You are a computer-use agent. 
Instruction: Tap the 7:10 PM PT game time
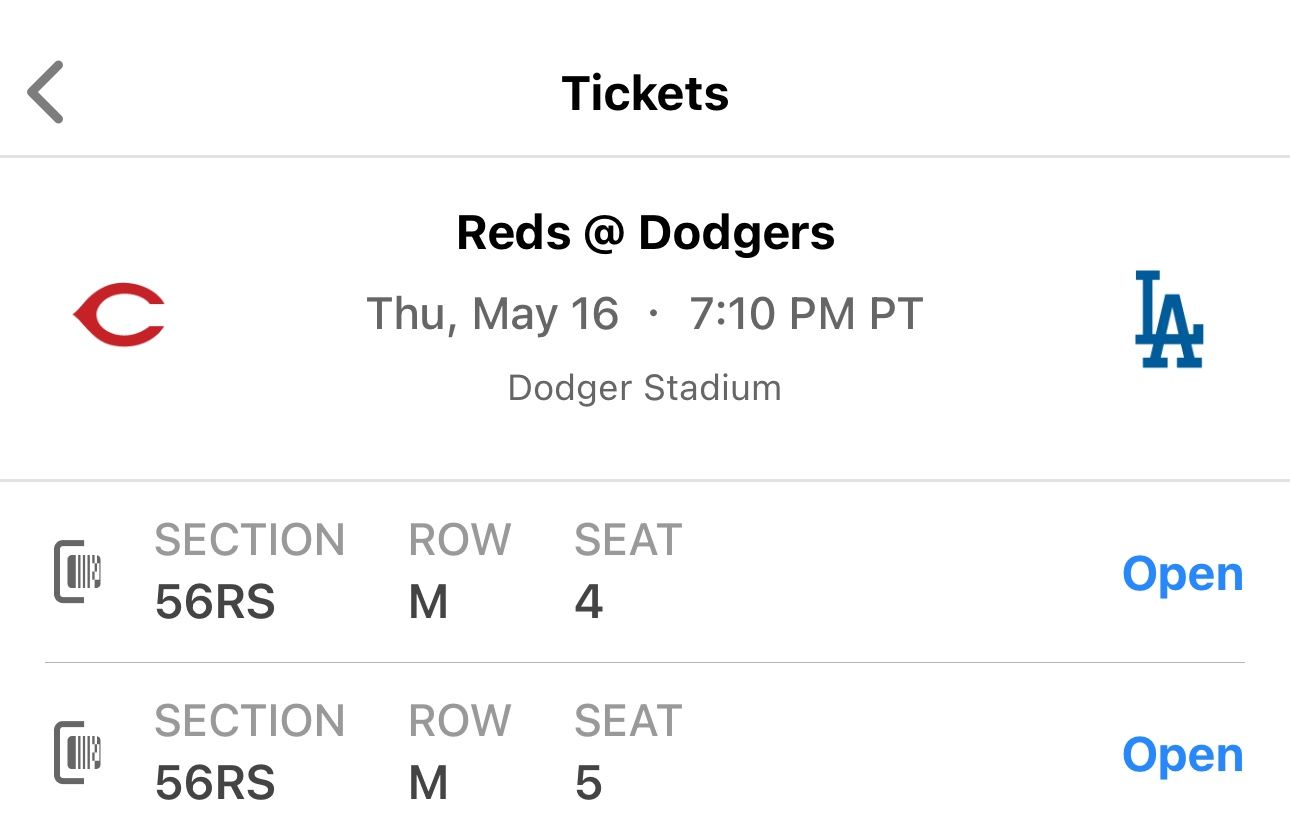(805, 314)
